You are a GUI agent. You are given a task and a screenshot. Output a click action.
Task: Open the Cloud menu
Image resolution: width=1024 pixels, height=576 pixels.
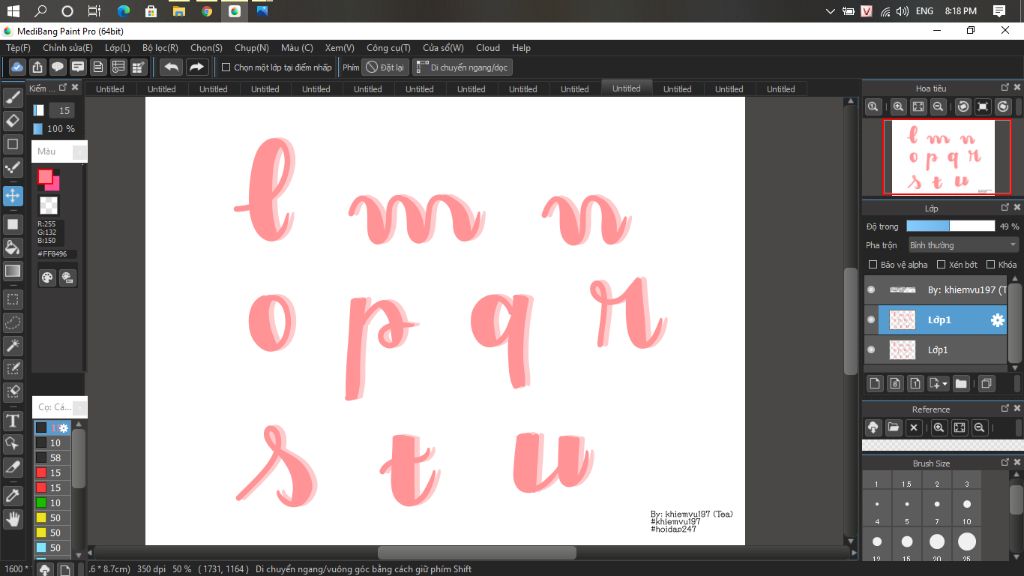[x=488, y=48]
